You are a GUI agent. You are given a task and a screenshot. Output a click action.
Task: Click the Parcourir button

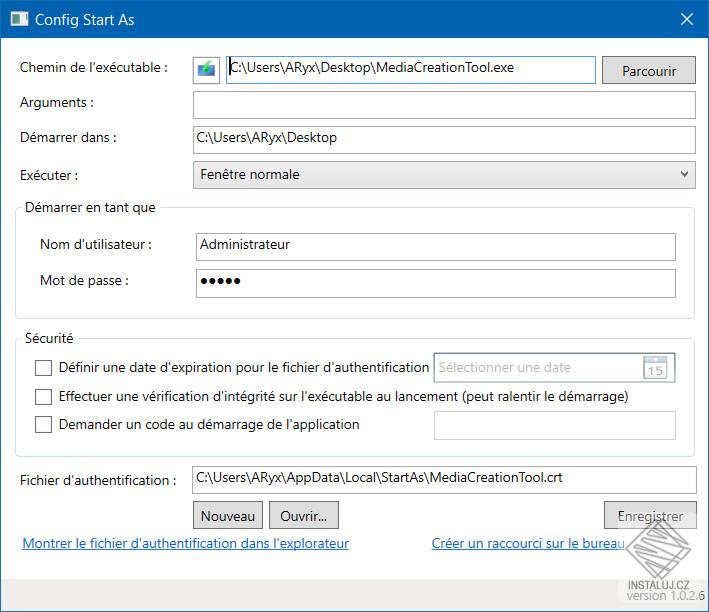point(649,70)
